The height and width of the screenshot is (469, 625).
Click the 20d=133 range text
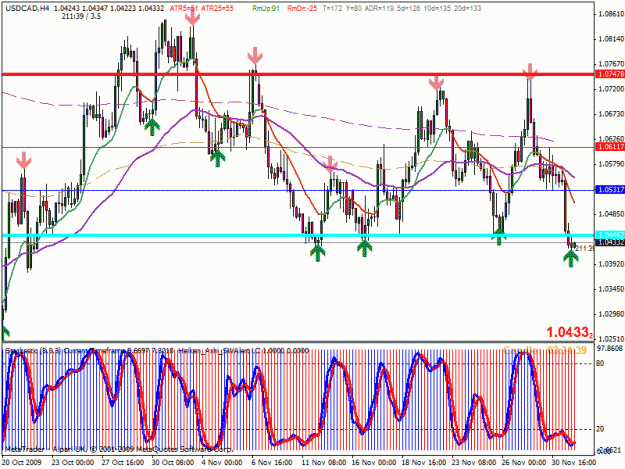pos(467,8)
